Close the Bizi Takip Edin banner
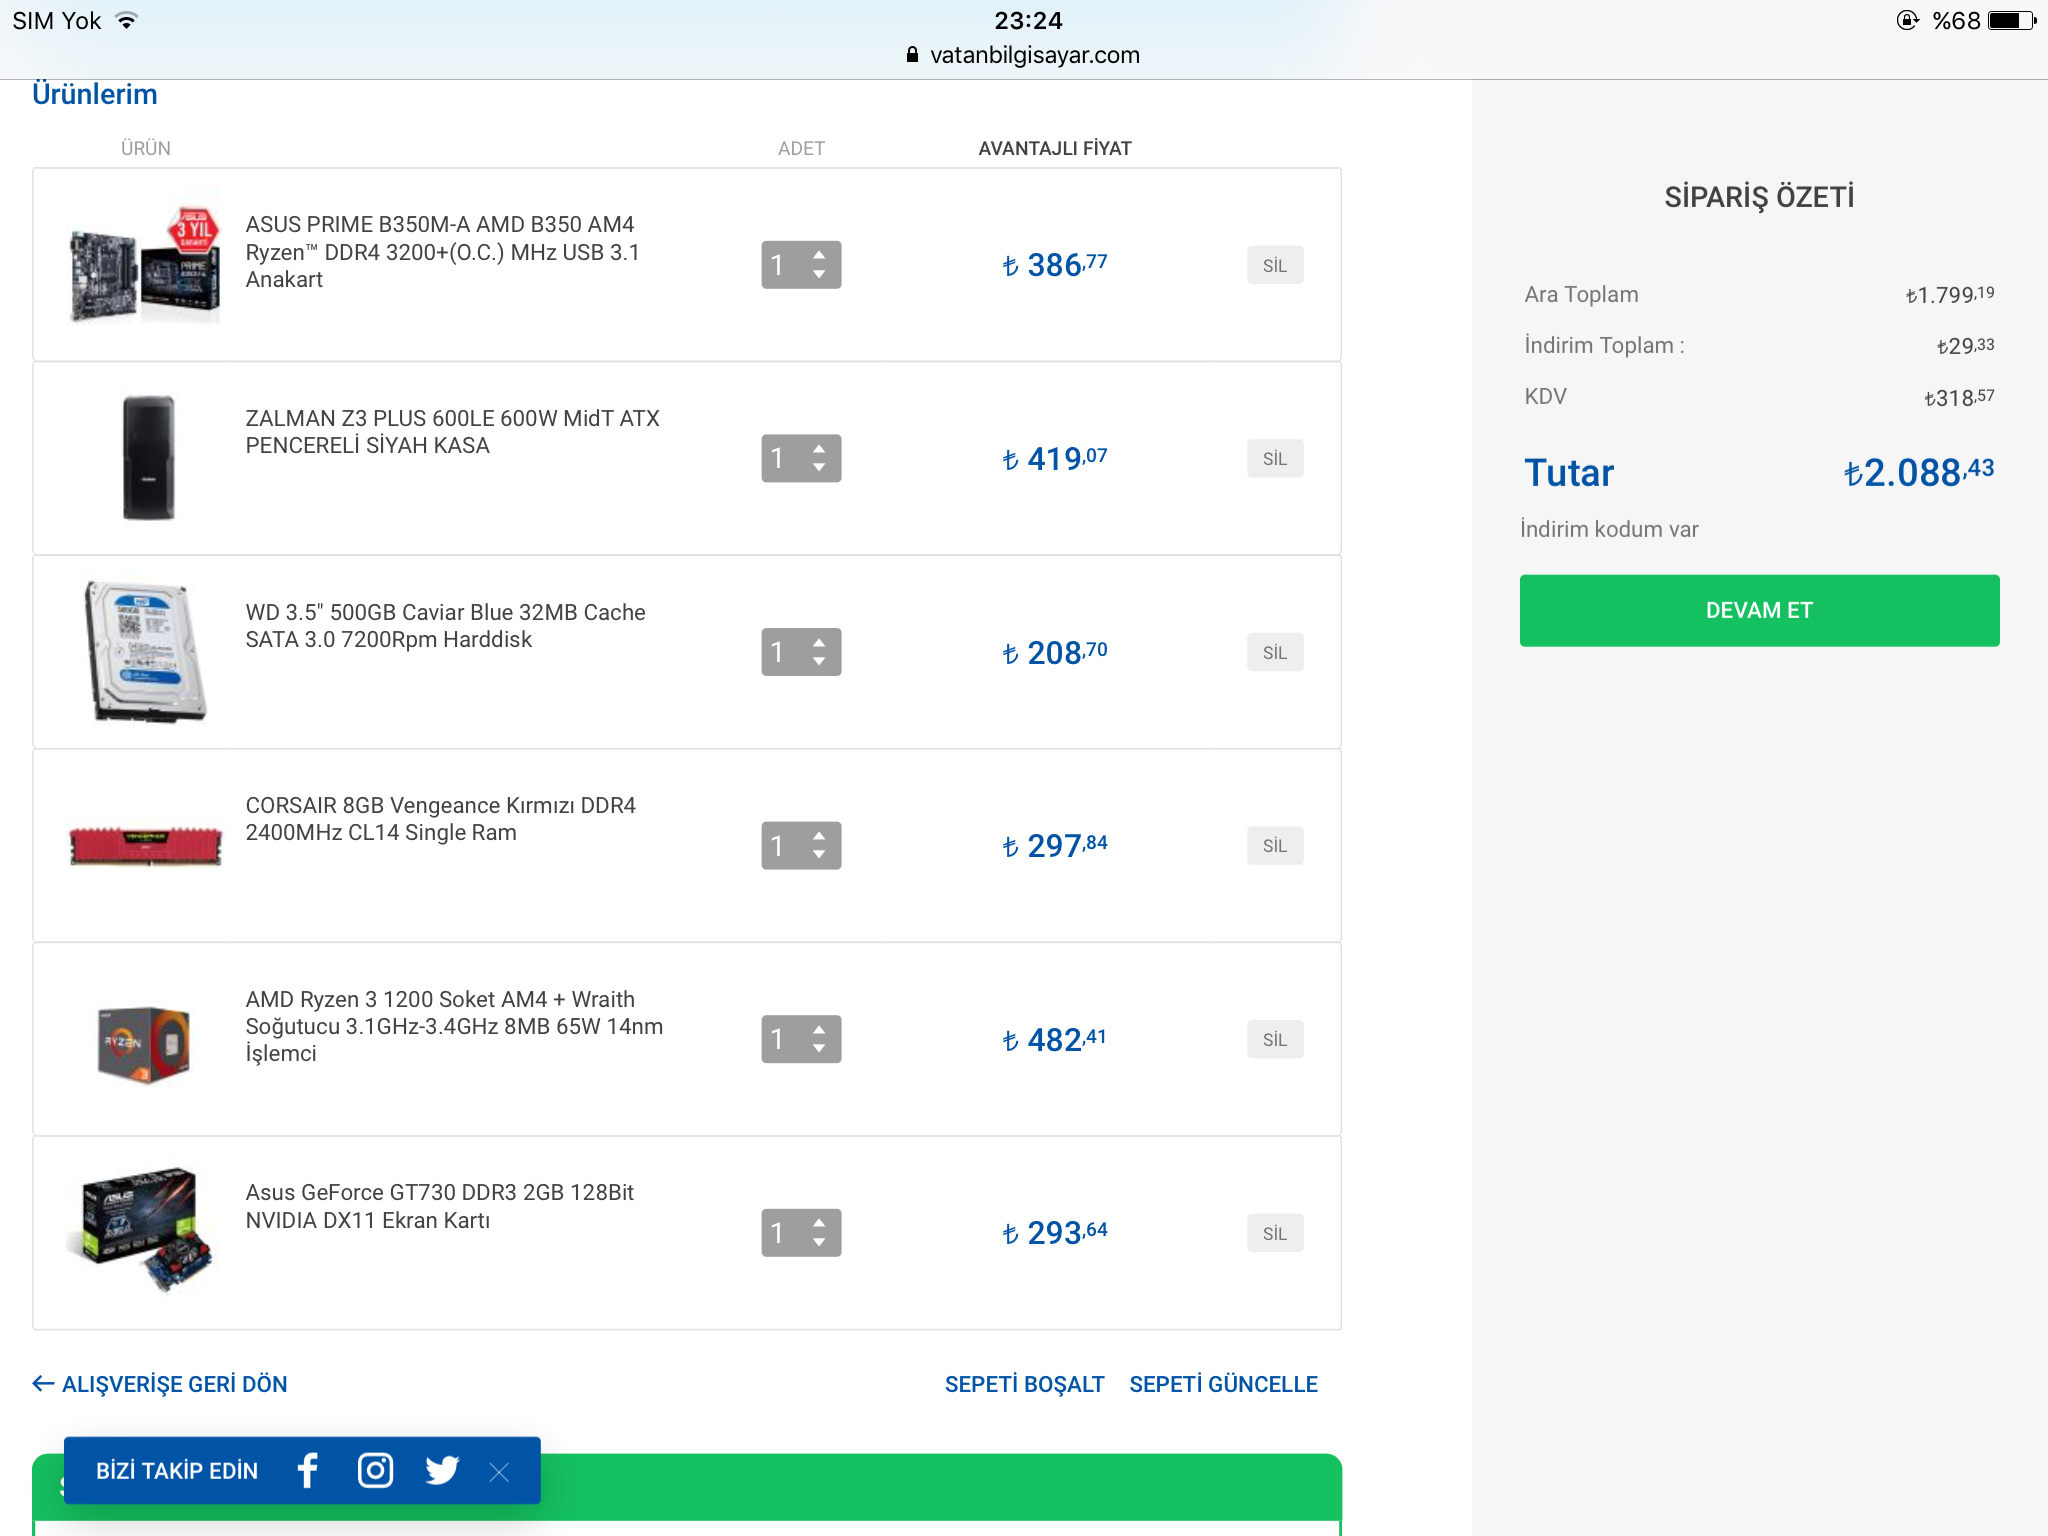Image resolution: width=2048 pixels, height=1536 pixels. coord(499,1472)
